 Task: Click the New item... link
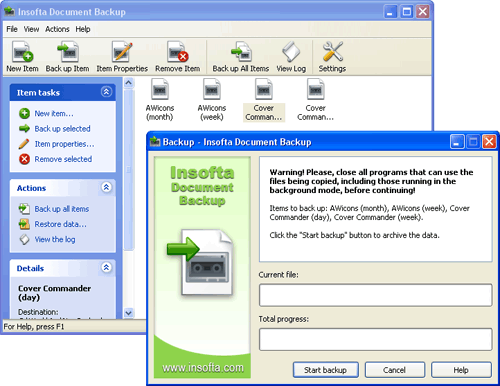[x=54, y=114]
